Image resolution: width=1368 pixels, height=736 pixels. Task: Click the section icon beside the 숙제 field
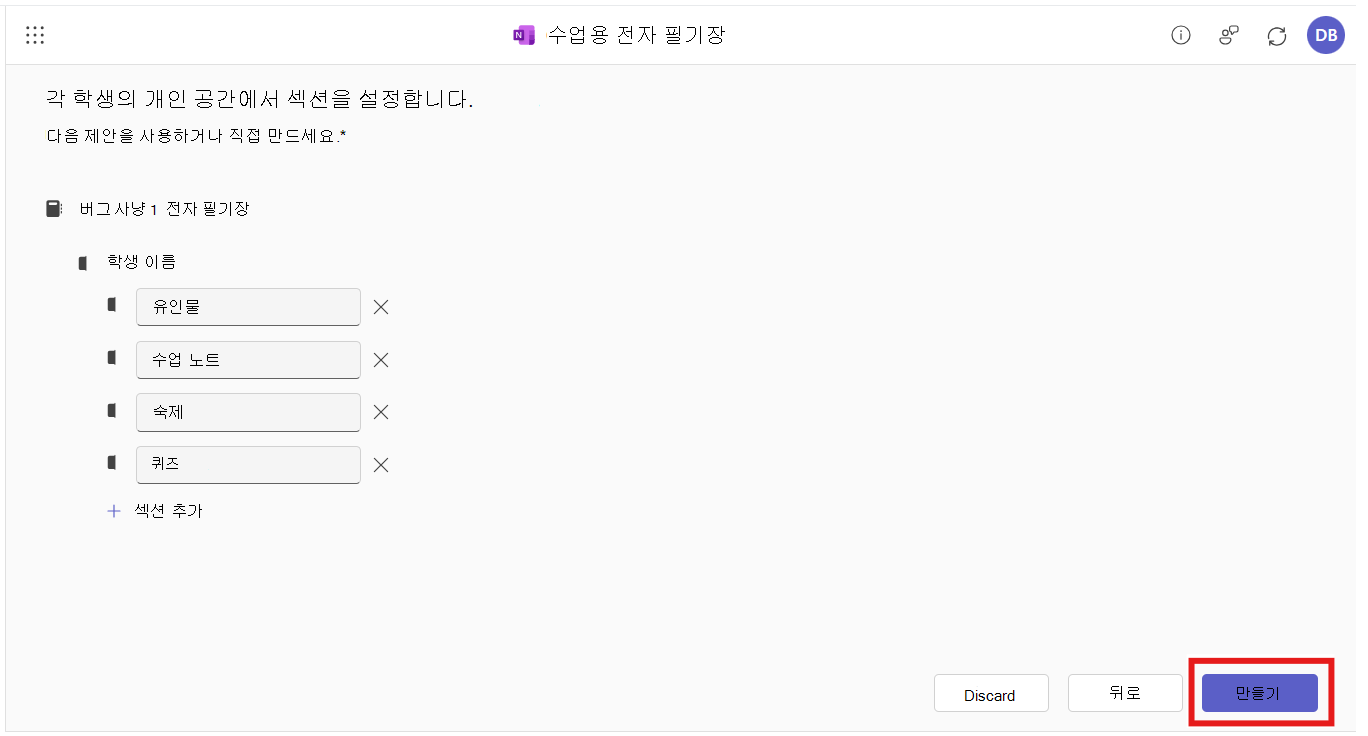pos(112,410)
